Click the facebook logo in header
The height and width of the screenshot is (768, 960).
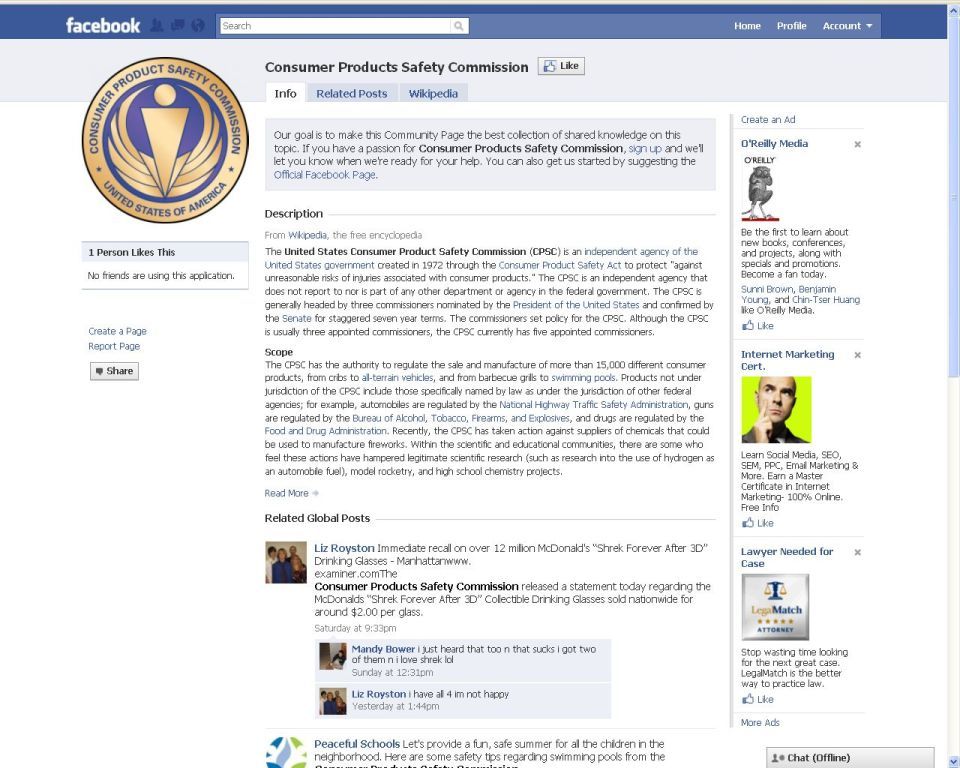point(103,26)
